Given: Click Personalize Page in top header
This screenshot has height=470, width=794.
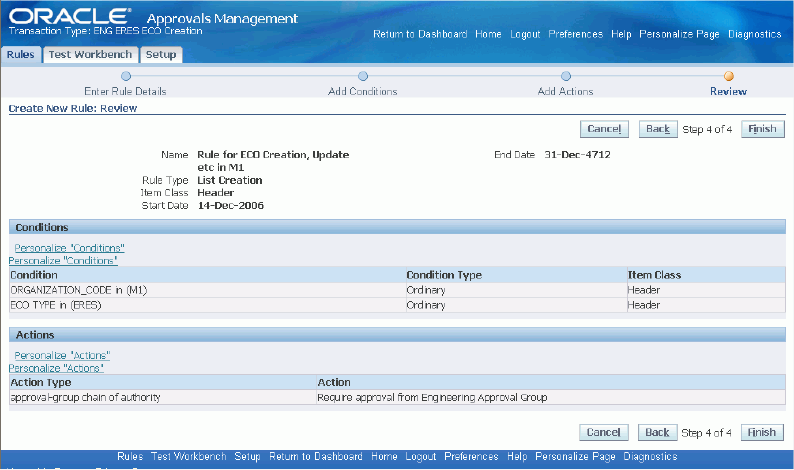Looking at the screenshot, I should (679, 34).
